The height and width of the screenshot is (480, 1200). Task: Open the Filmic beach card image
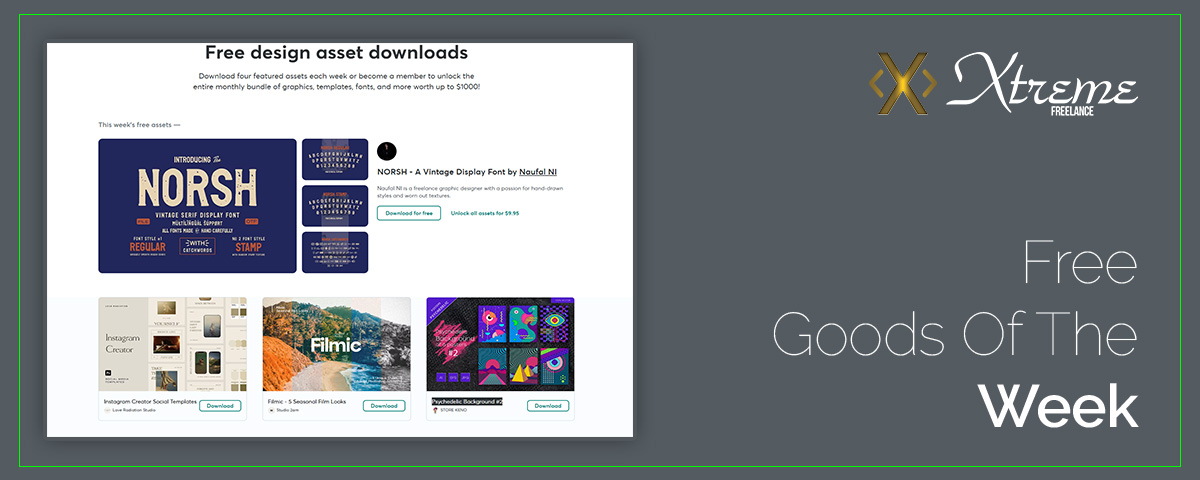[337, 344]
